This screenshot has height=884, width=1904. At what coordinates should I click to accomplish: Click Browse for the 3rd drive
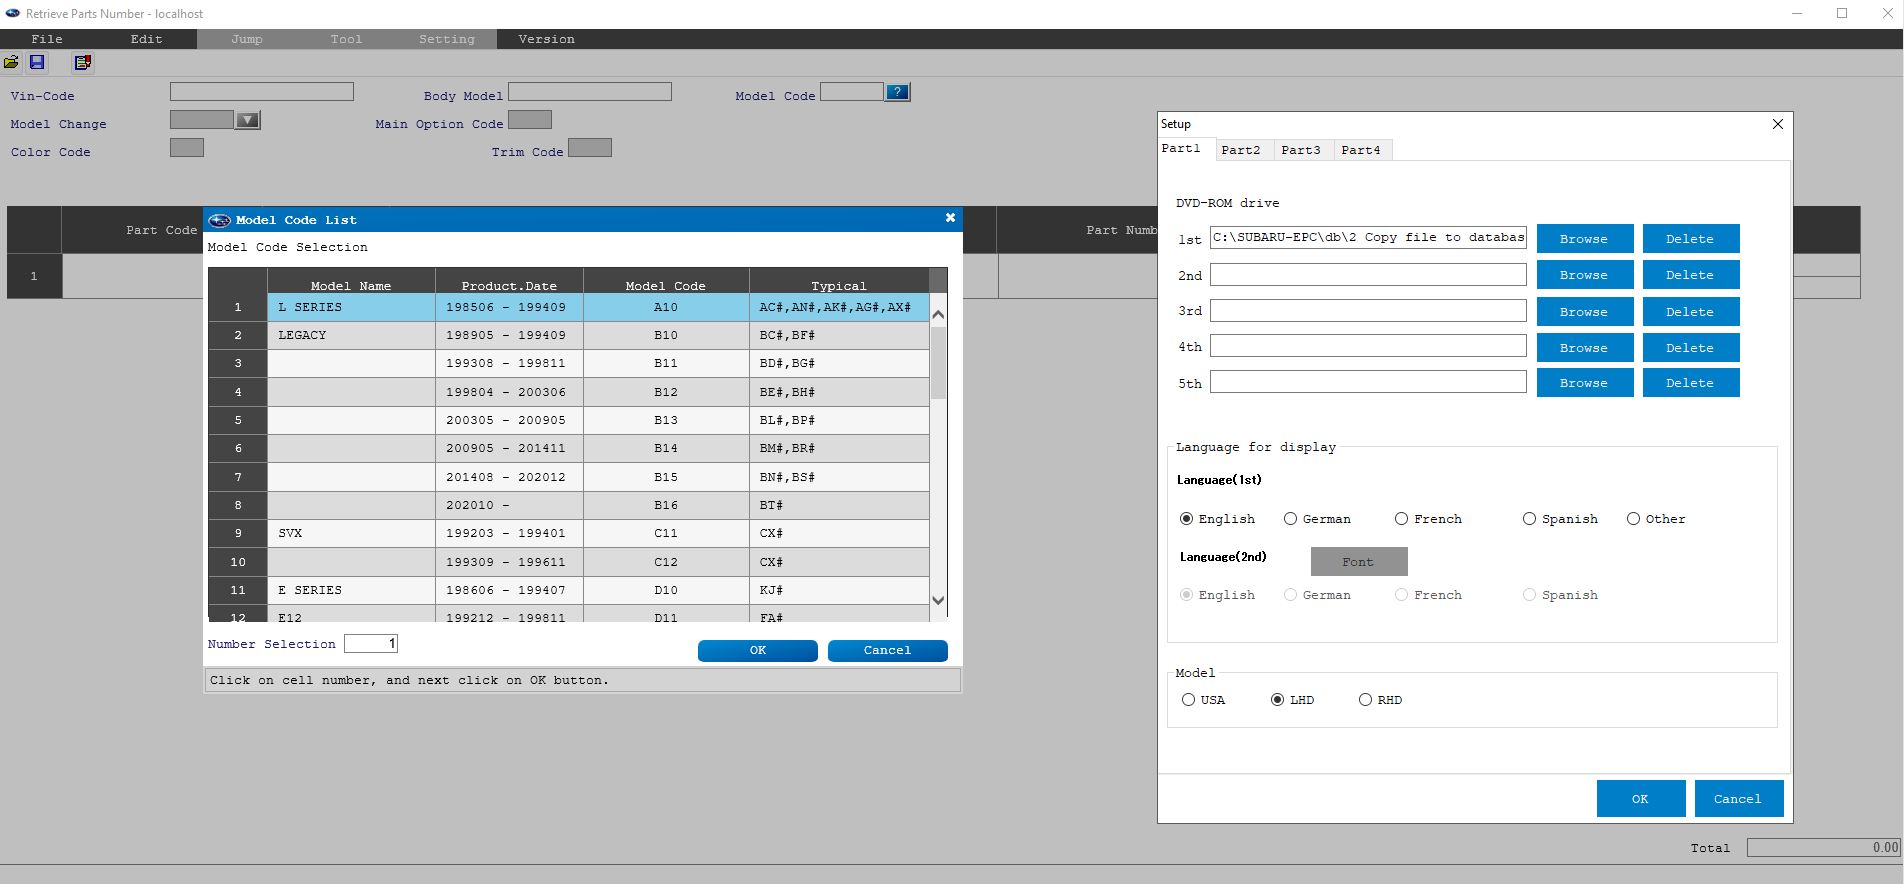[1585, 312]
